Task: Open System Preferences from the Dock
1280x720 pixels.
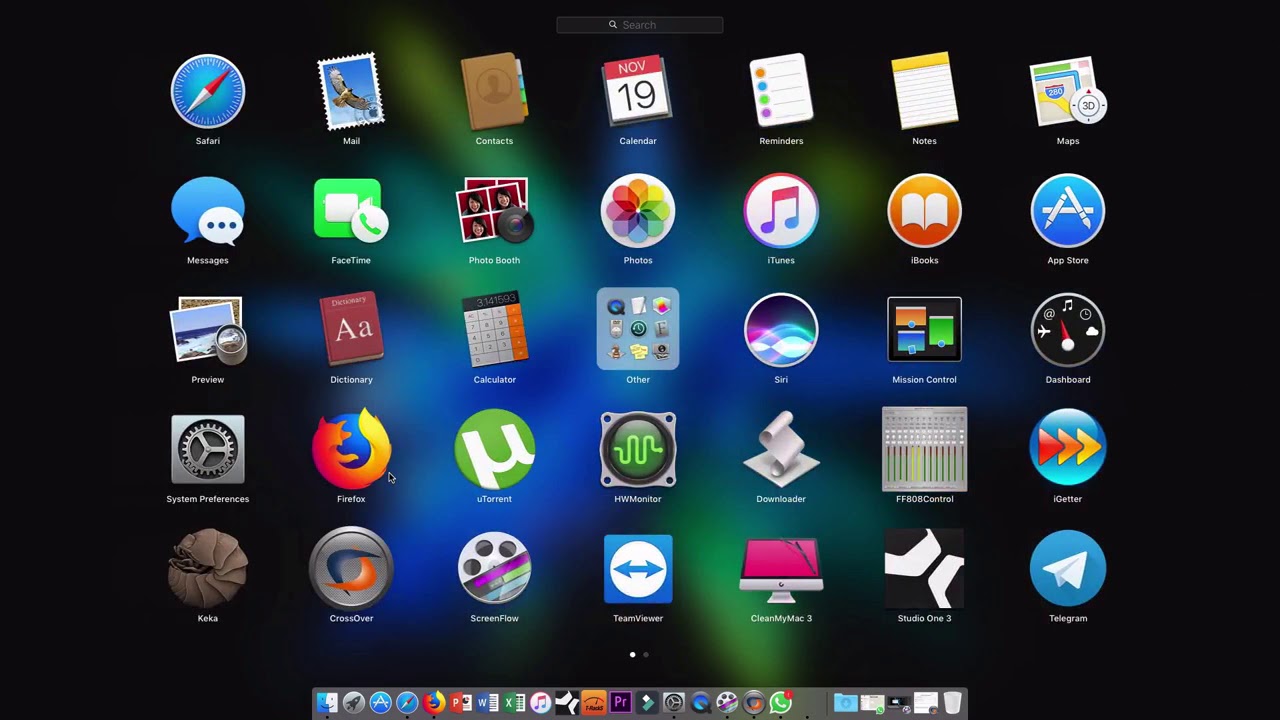Action: (674, 703)
